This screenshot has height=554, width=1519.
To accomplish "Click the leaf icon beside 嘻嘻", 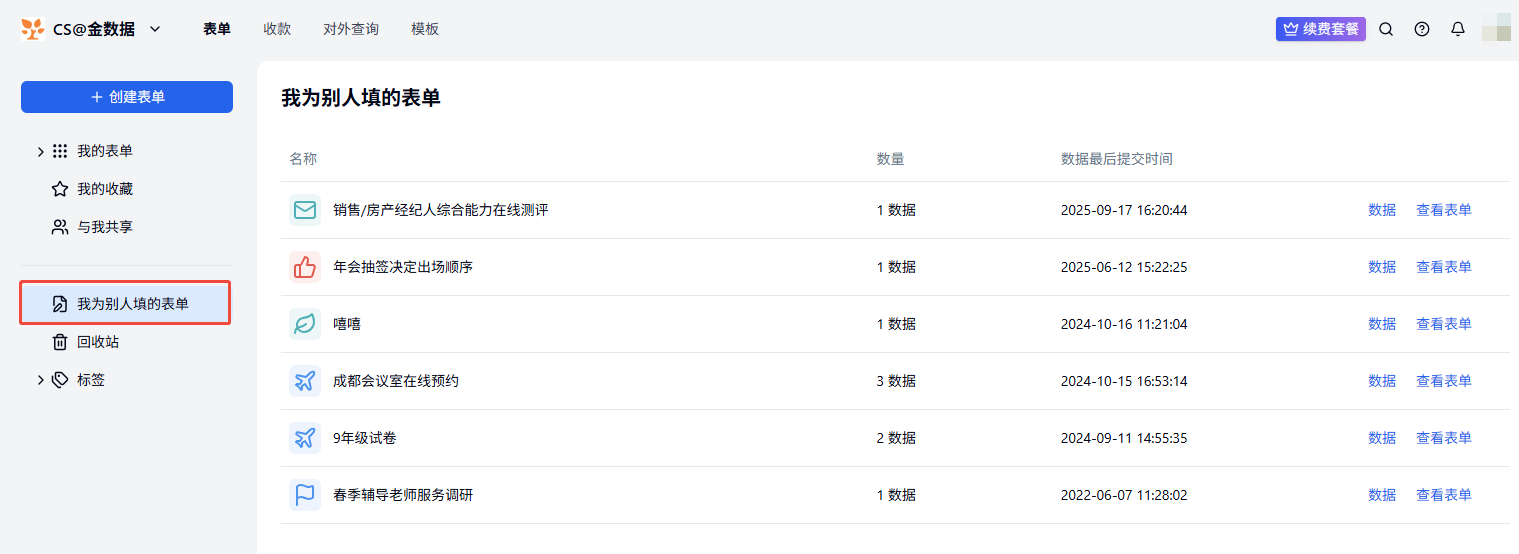I will [305, 324].
